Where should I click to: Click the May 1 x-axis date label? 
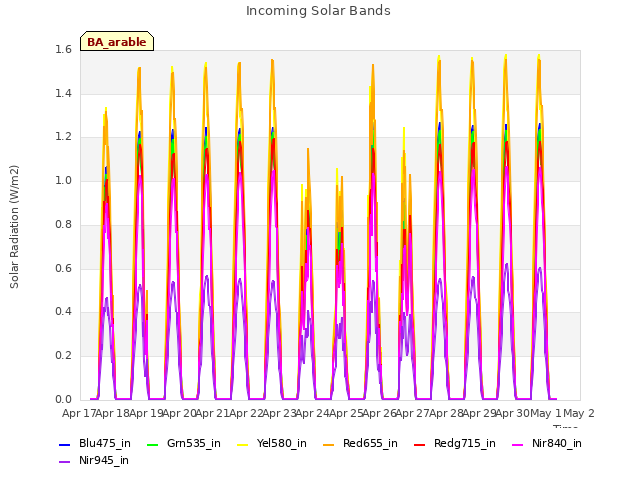[546, 414]
